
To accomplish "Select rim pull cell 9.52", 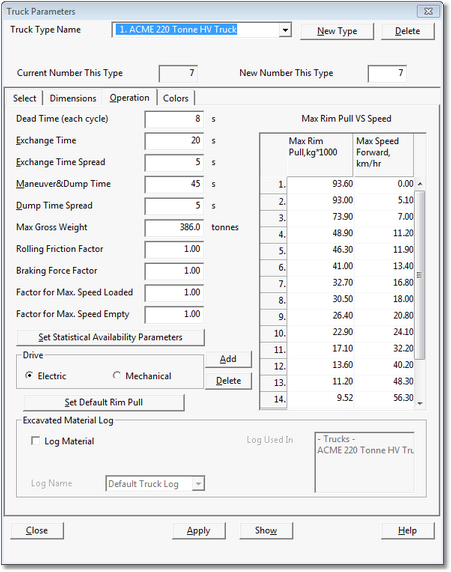I will pyautogui.click(x=320, y=398).
